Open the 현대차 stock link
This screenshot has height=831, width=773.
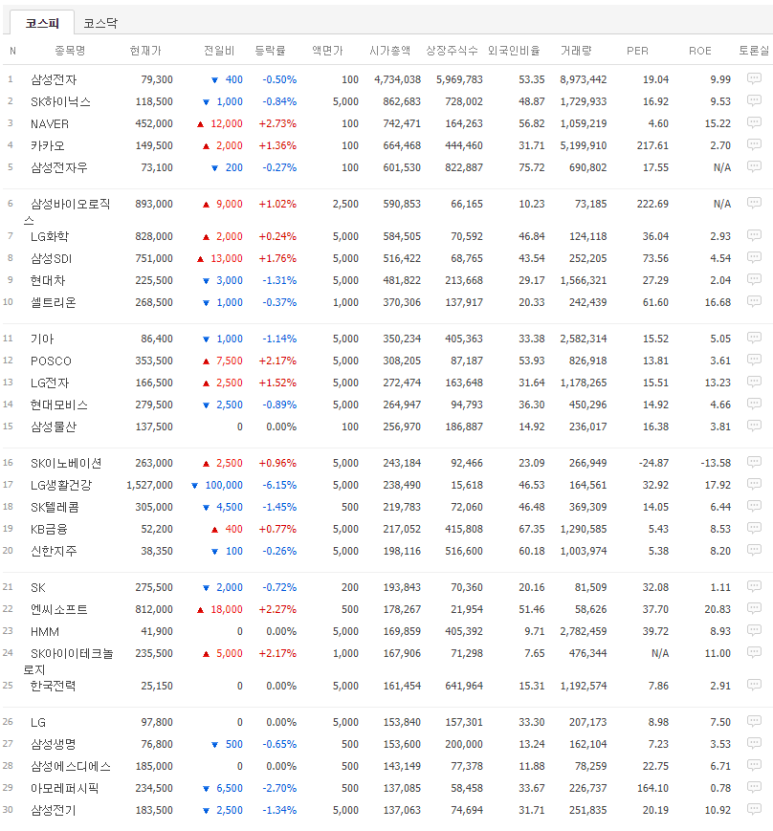pyautogui.click(x=47, y=280)
